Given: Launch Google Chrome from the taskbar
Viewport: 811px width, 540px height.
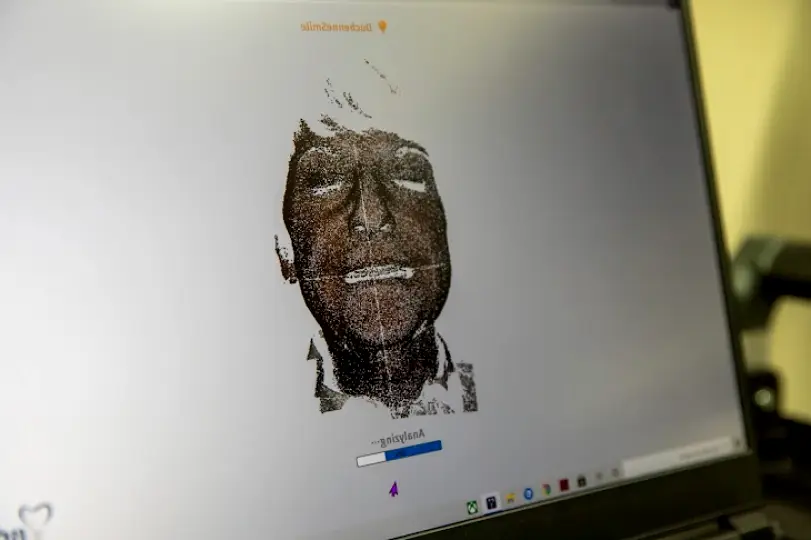Looking at the screenshot, I should 546,489.
